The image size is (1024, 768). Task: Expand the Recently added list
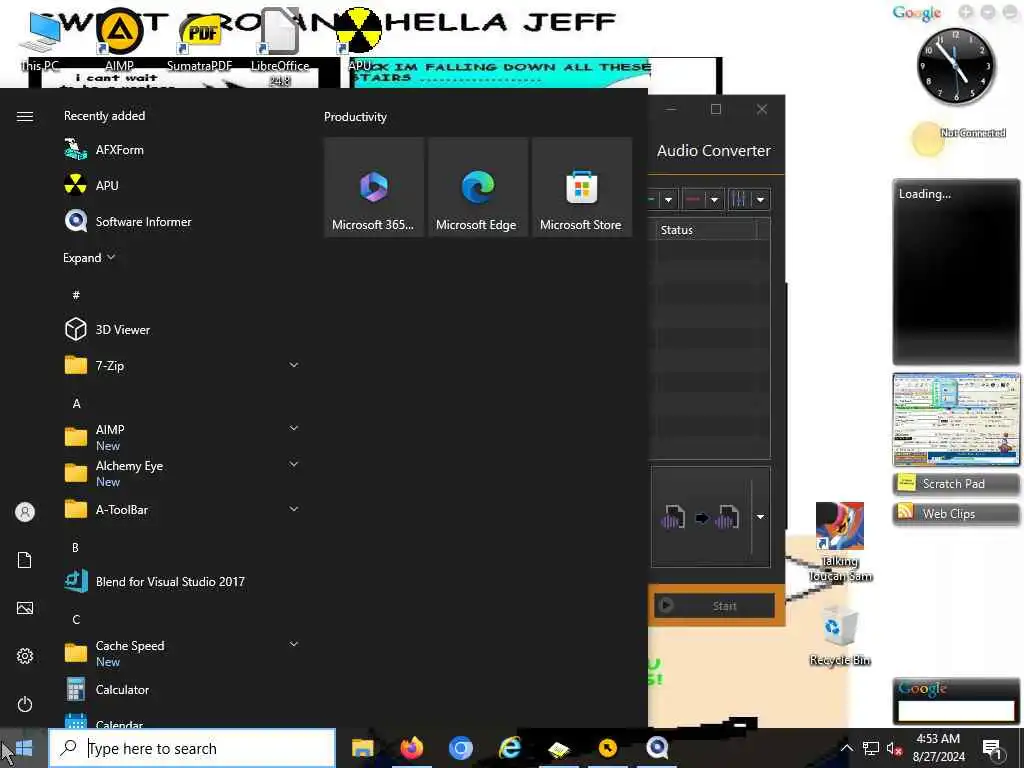89,257
